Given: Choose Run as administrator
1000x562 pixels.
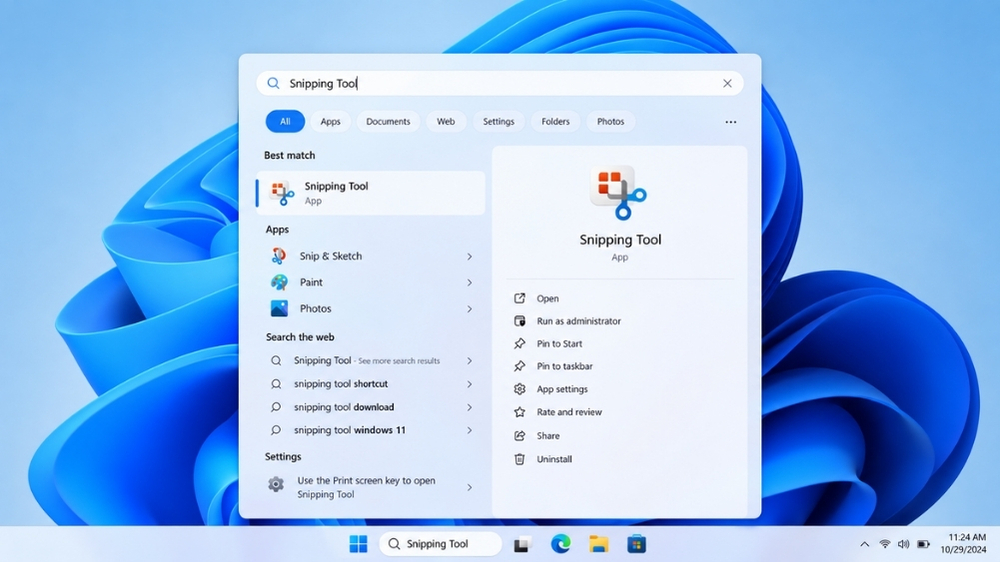Looking at the screenshot, I should click(x=578, y=321).
